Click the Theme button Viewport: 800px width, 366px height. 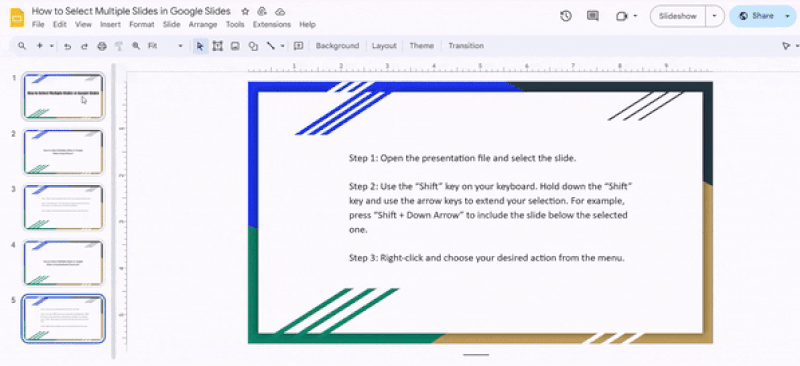click(x=421, y=46)
